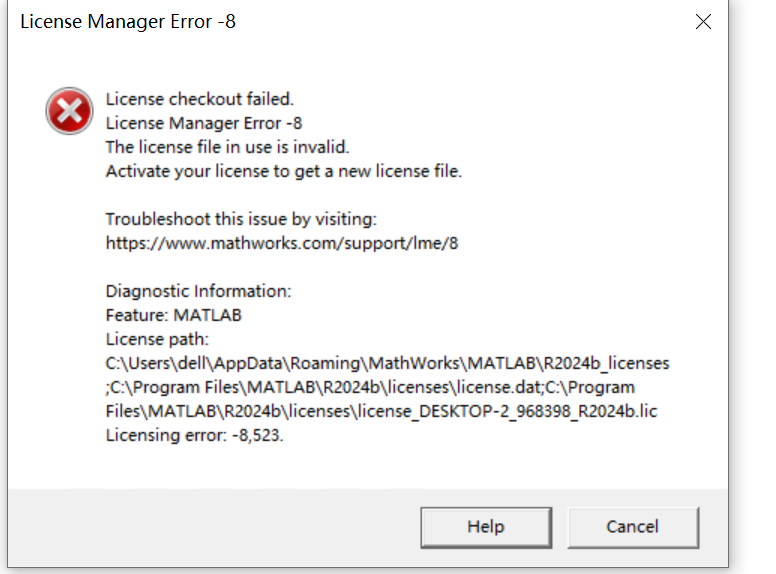Viewport: 776px width, 574px height.
Task: Click the Help button
Action: 486,527
